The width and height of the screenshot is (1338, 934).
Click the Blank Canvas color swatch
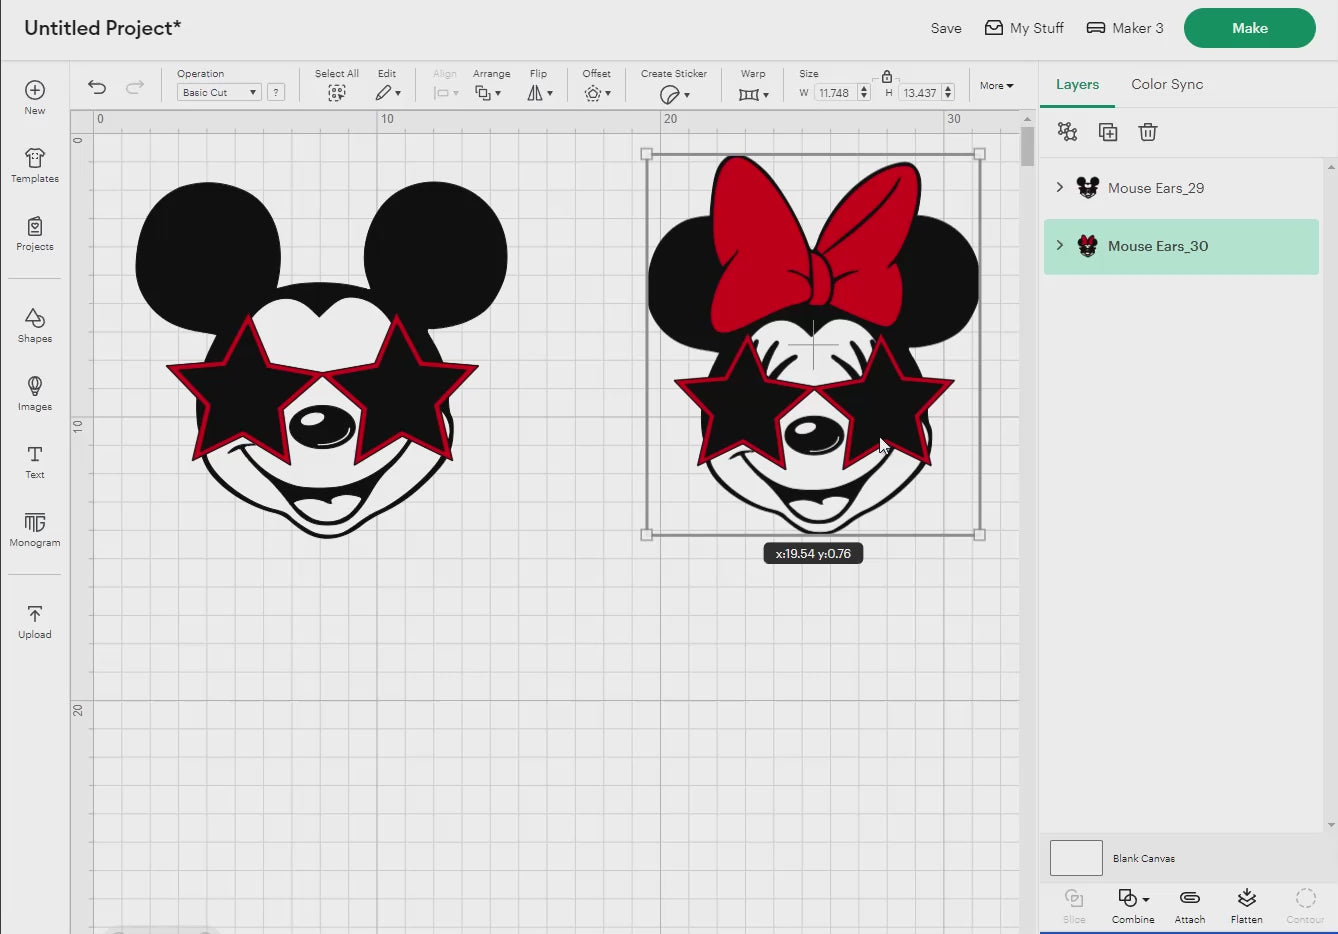click(x=1076, y=858)
